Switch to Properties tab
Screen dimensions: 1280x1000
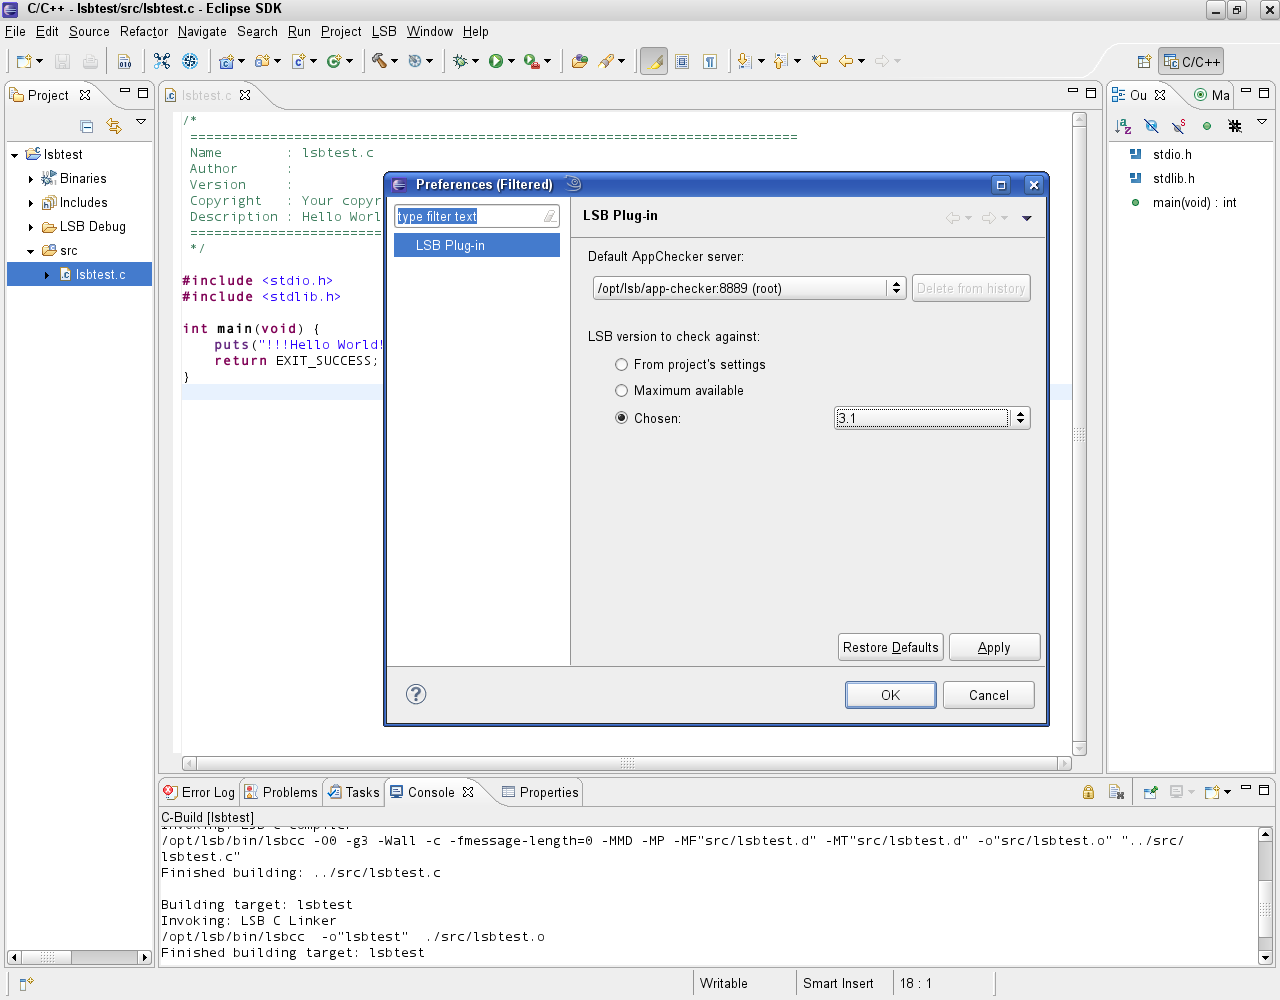click(540, 792)
